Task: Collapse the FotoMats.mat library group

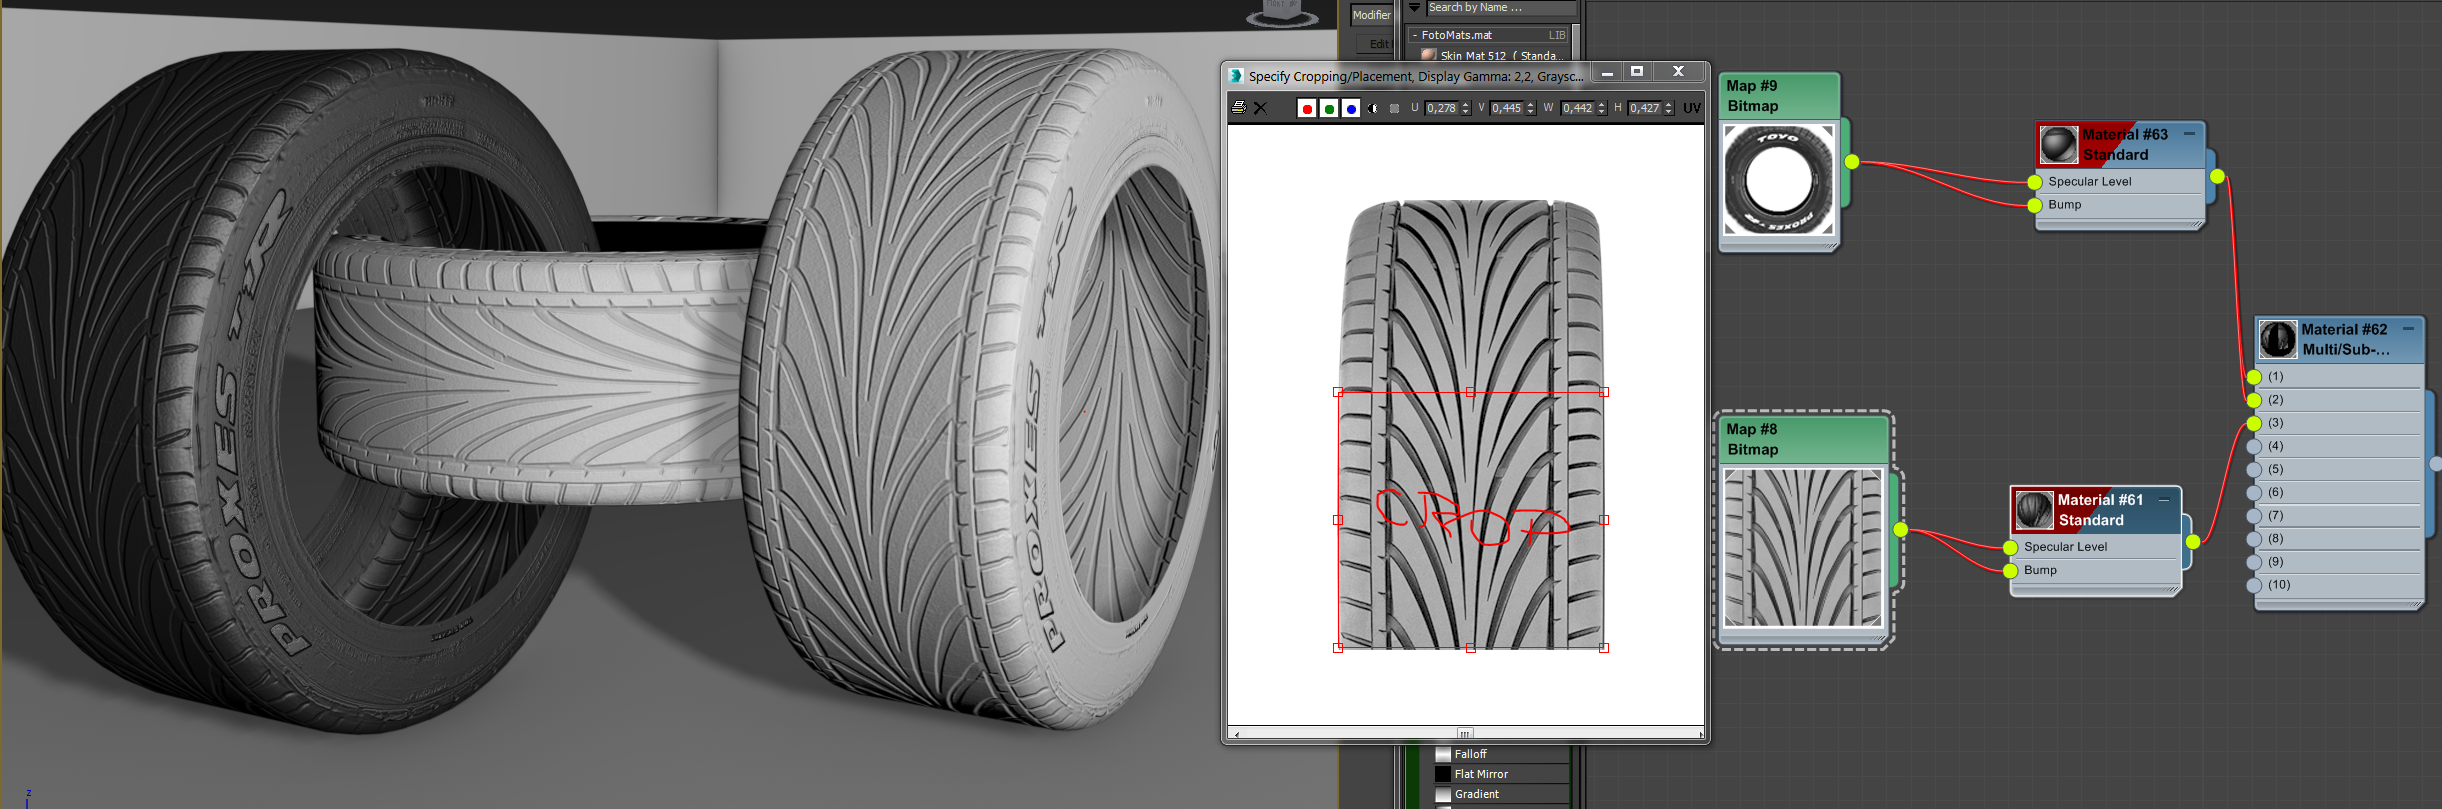Action: click(x=1414, y=35)
